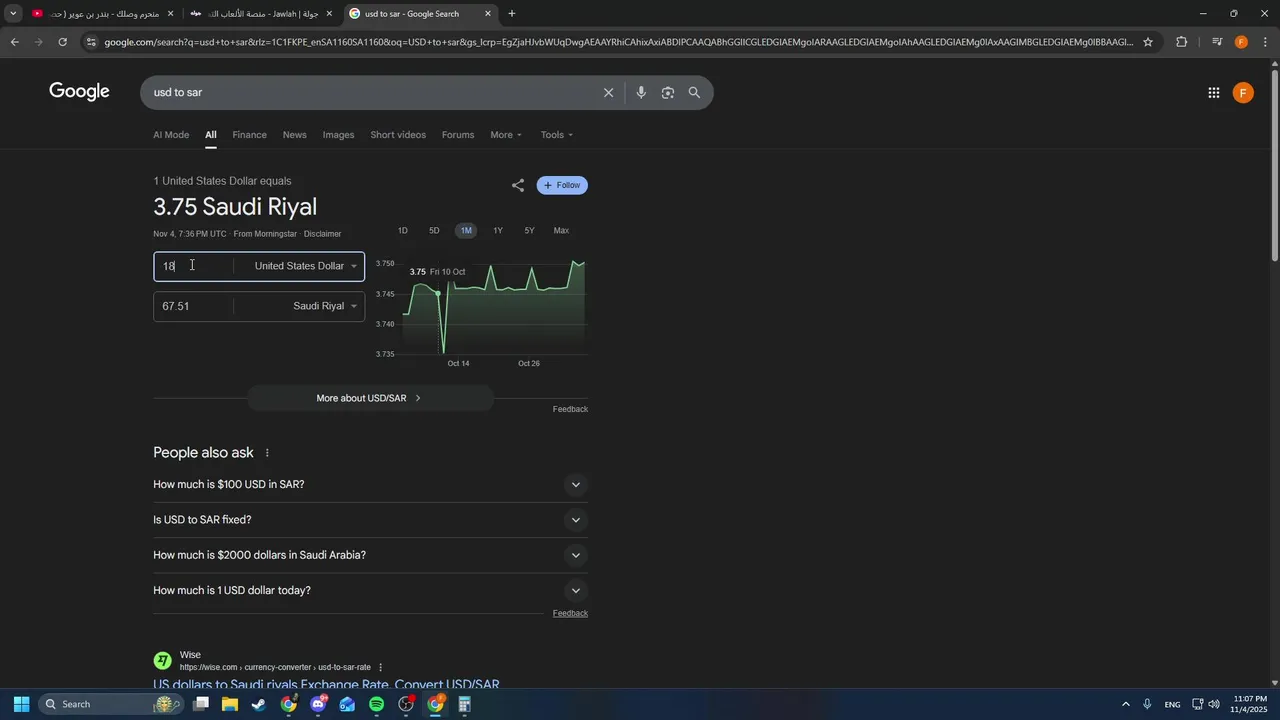Open the three-dot menu beside Wise result
Viewport: 1280px width, 720px height.
click(x=380, y=667)
